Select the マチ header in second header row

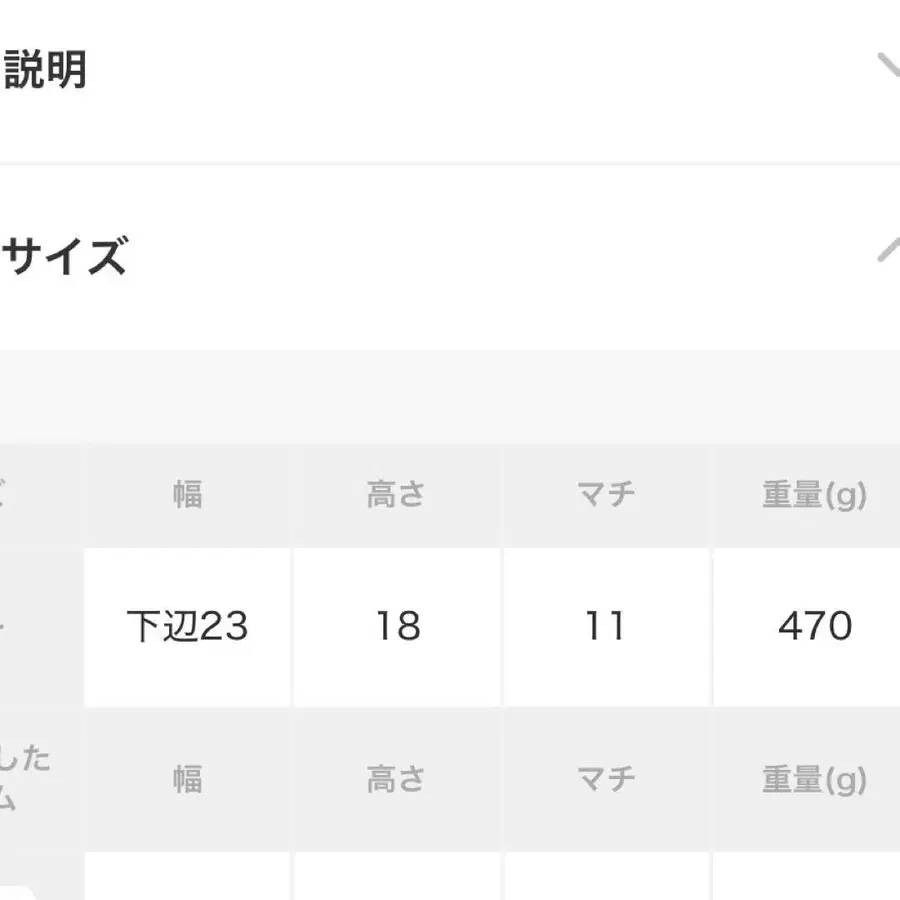pos(606,779)
